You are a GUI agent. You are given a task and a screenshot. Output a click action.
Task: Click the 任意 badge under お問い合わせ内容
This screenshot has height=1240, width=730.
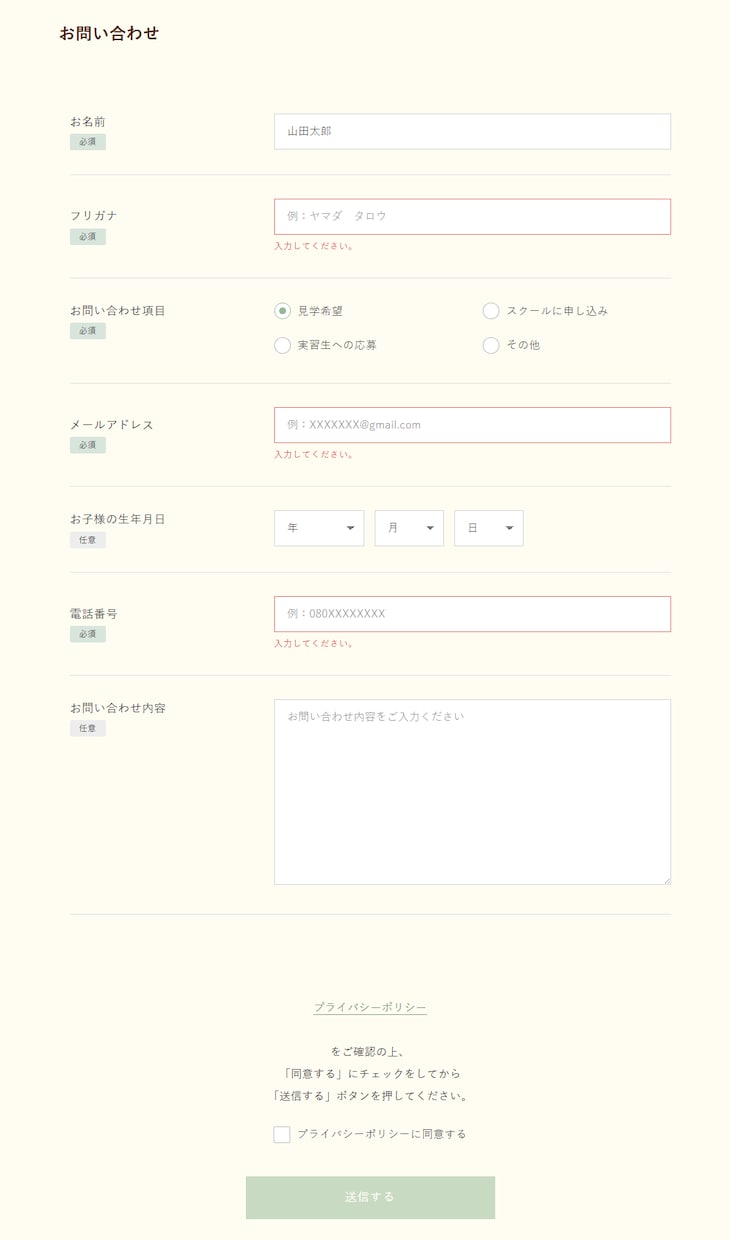coord(88,728)
